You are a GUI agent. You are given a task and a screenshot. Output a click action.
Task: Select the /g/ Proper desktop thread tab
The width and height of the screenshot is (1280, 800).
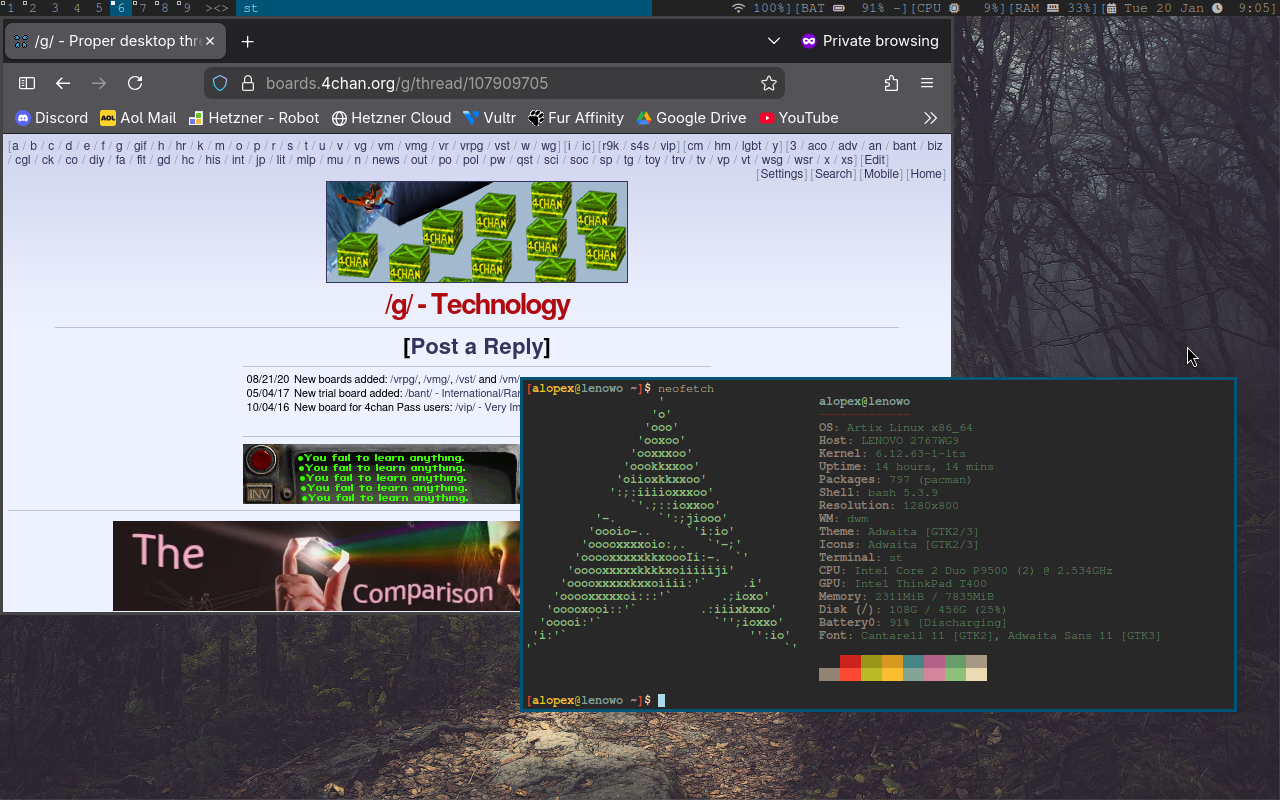point(116,41)
